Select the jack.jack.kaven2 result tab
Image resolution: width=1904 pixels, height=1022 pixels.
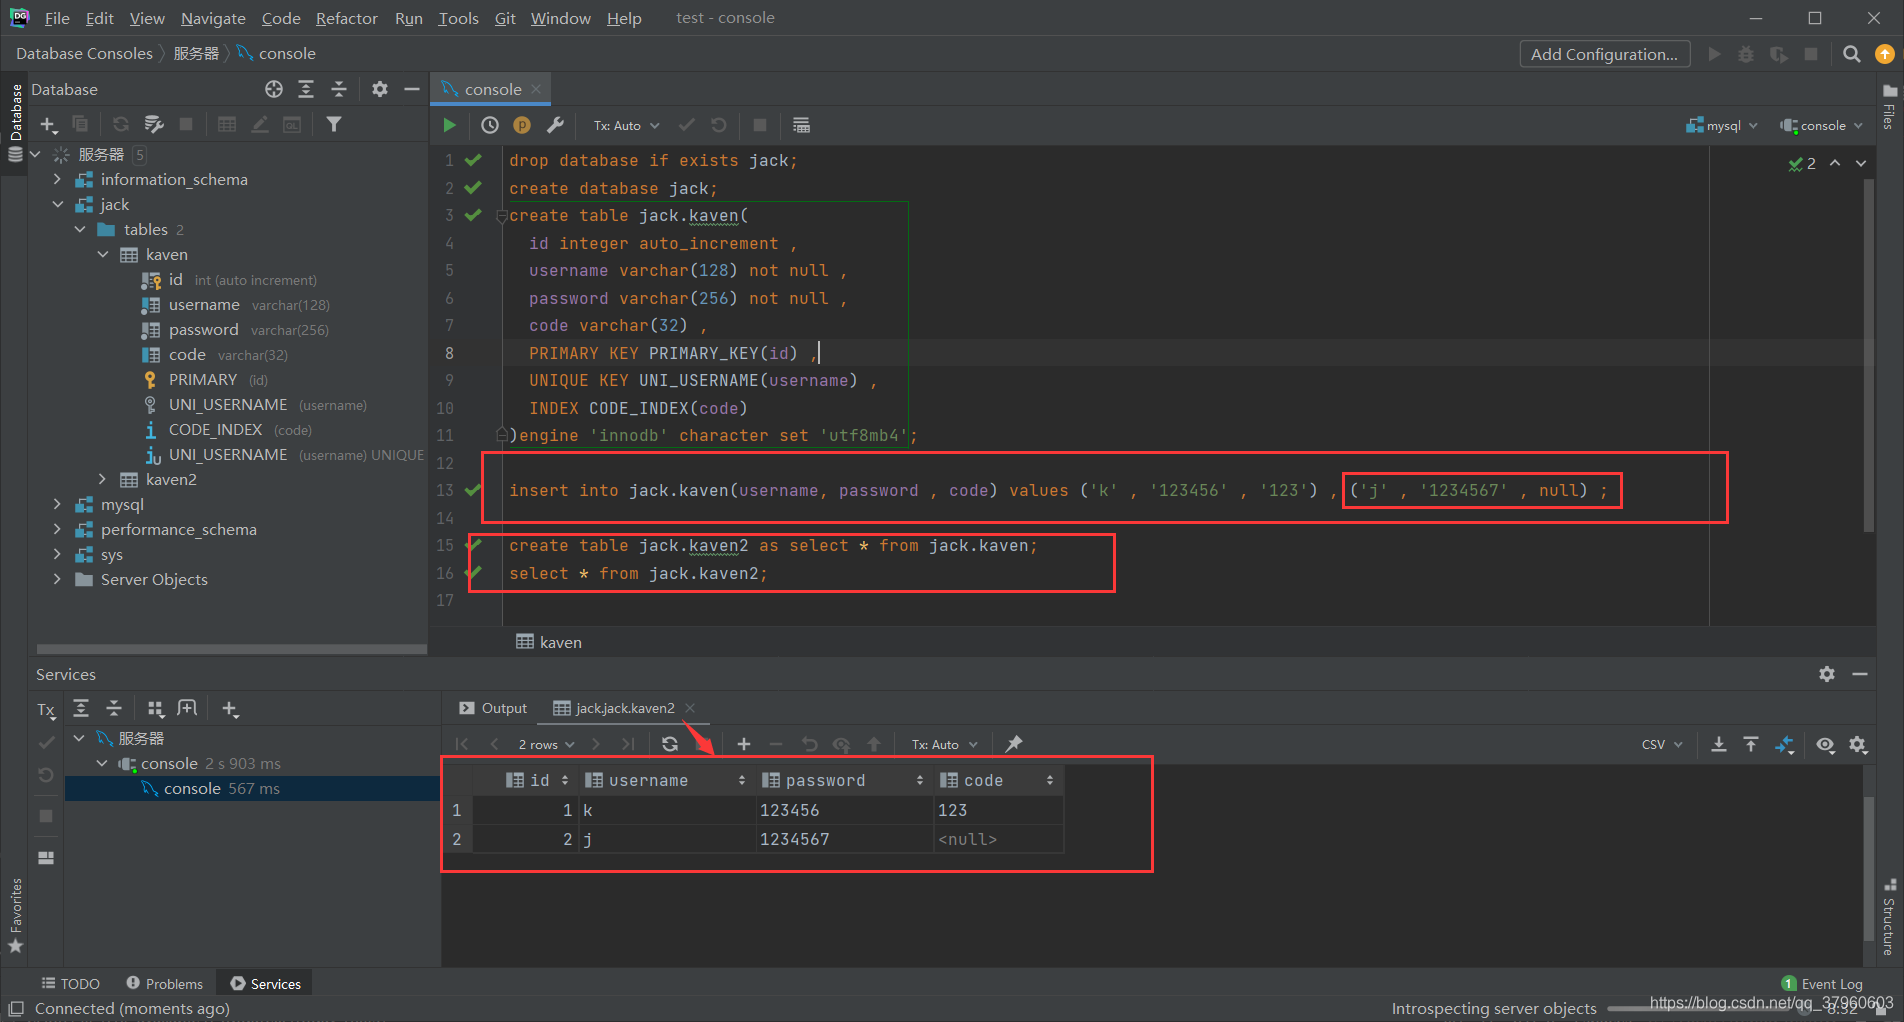click(x=625, y=708)
